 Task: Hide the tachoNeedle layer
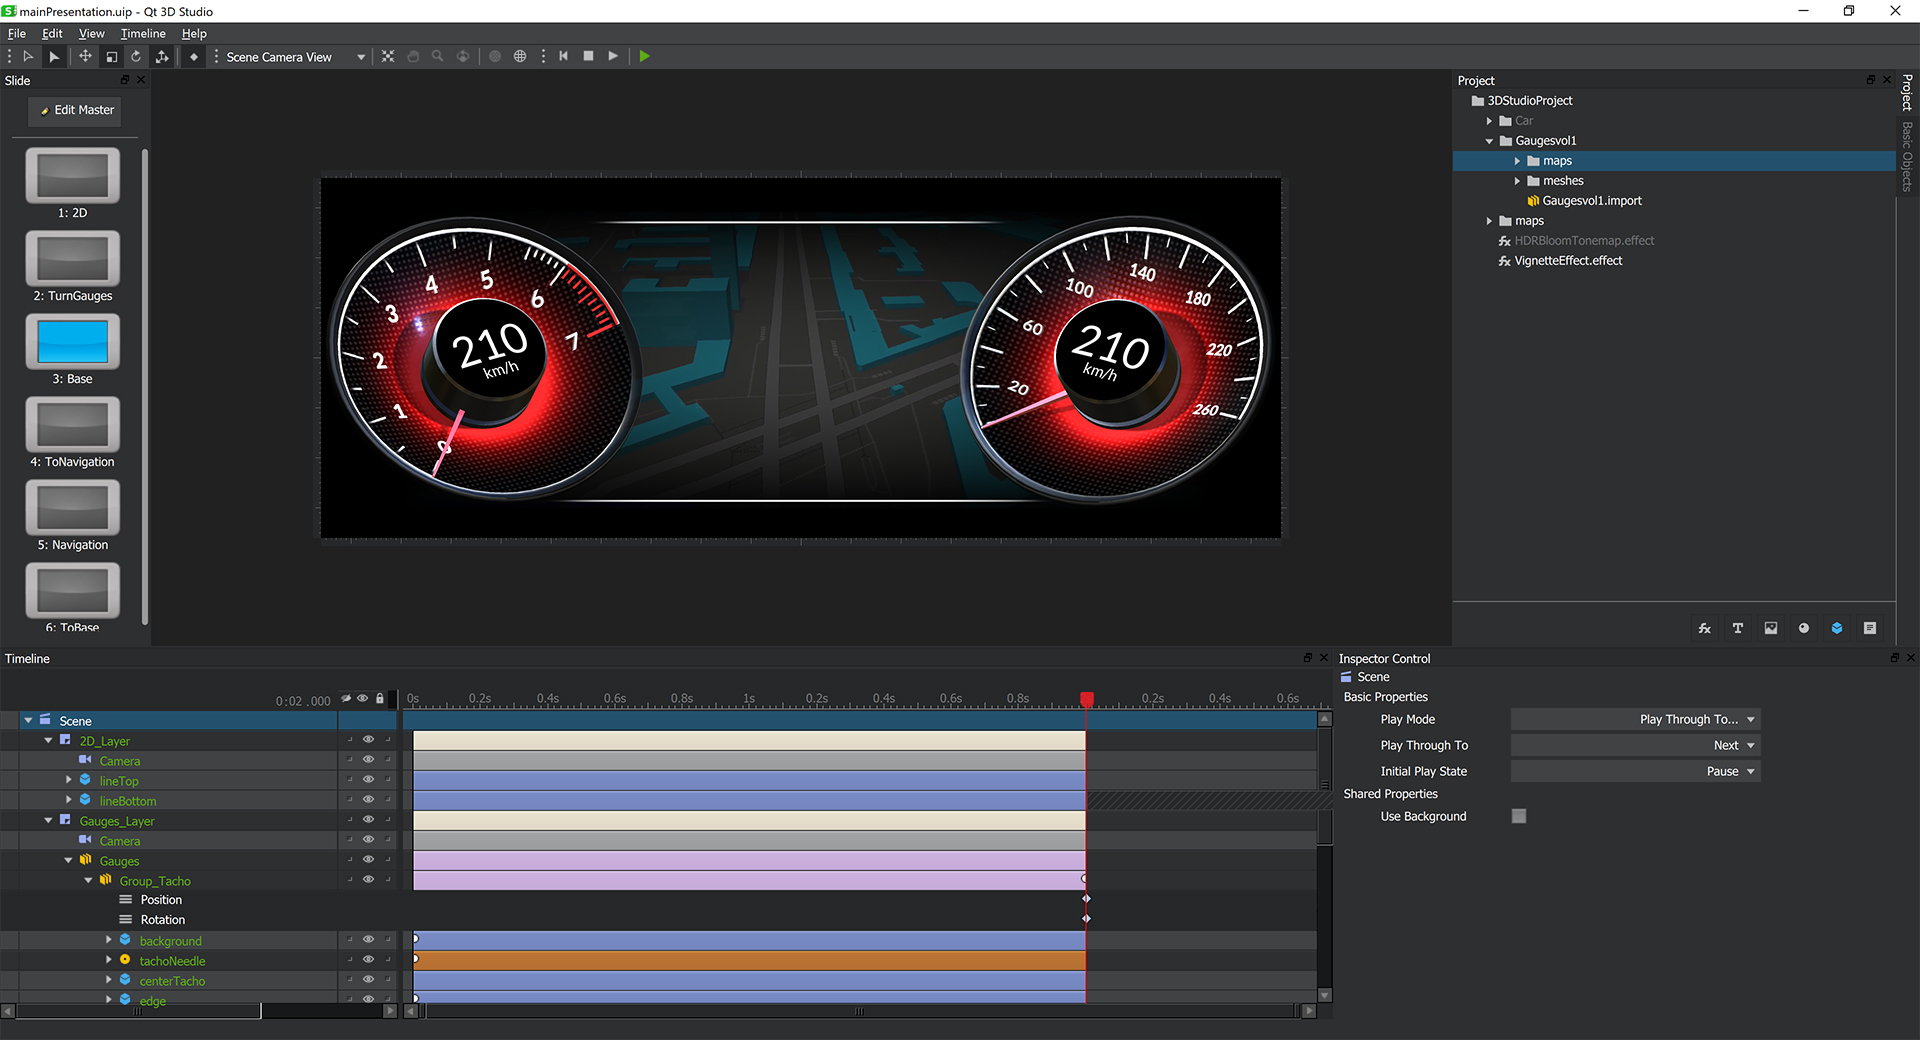tap(368, 959)
